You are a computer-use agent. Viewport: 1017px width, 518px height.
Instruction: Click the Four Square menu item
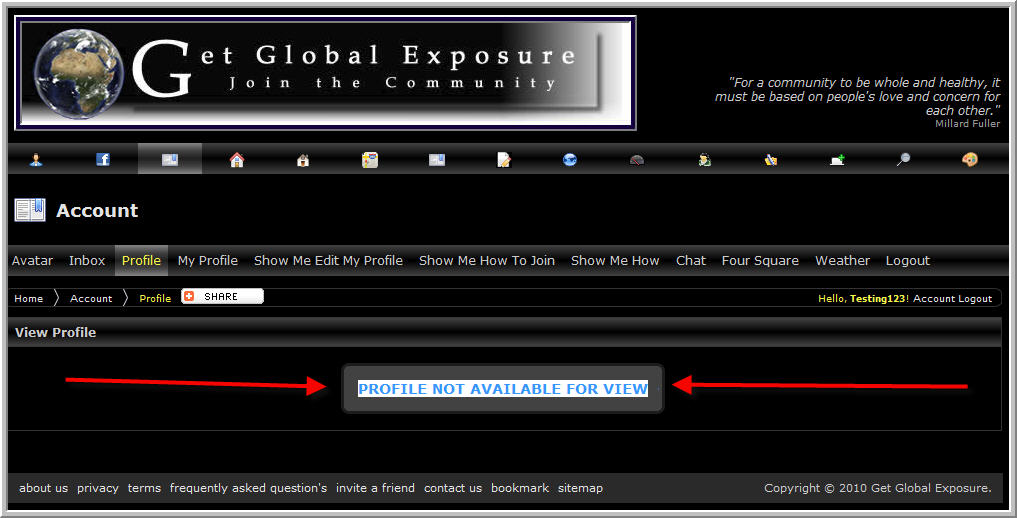(x=760, y=261)
